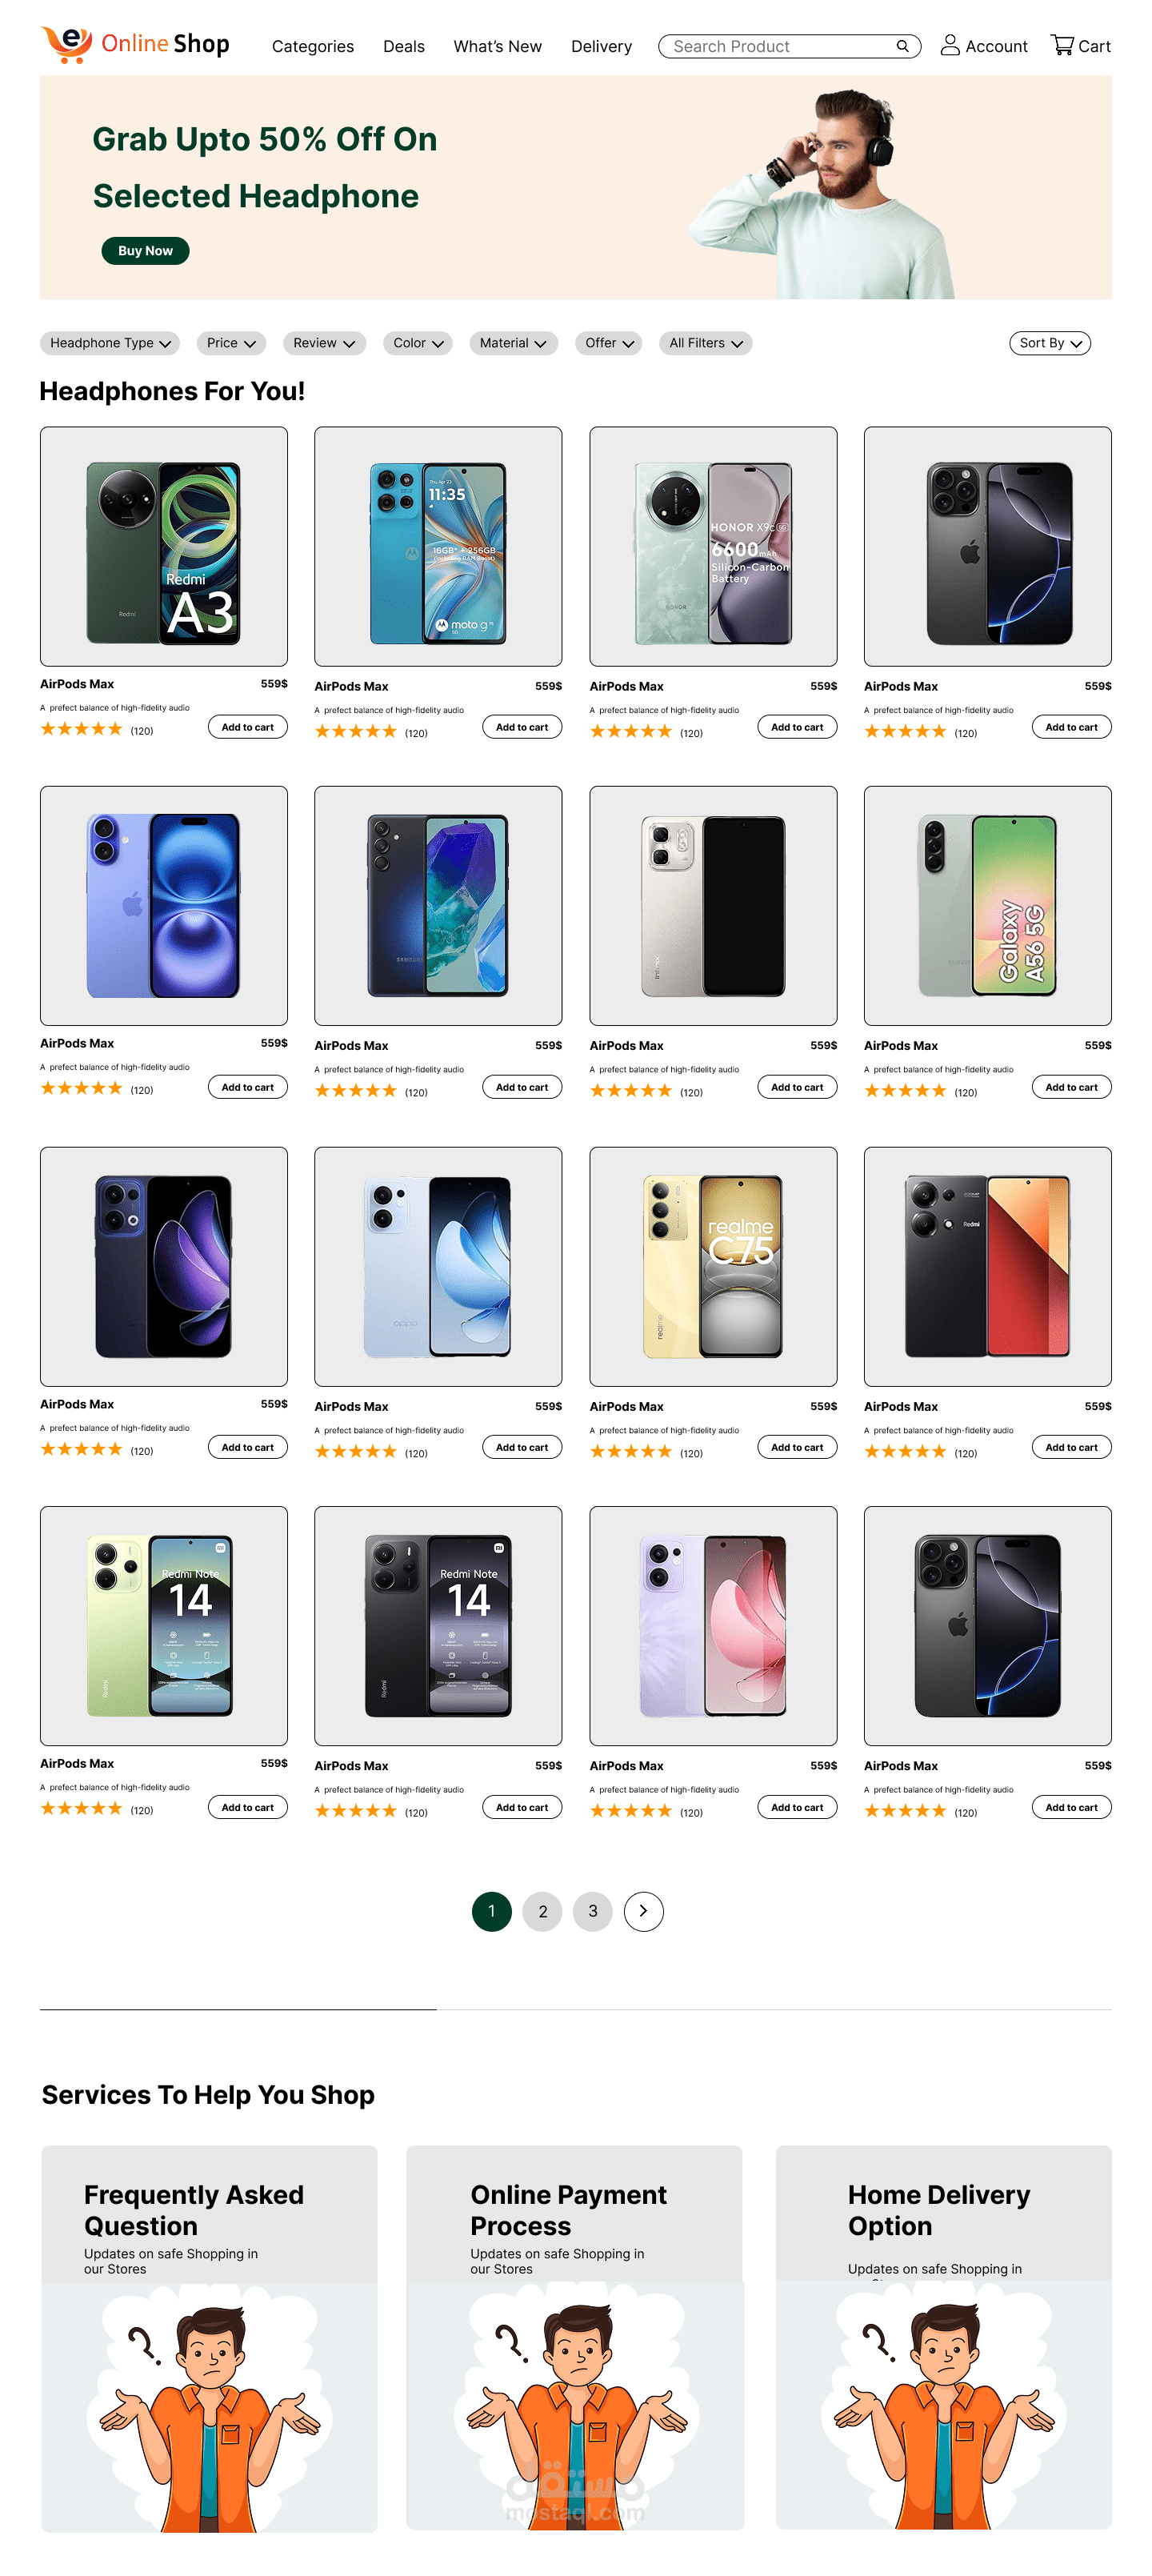Open Account via the user icon
The width and height of the screenshot is (1152, 2576).
[950, 45]
